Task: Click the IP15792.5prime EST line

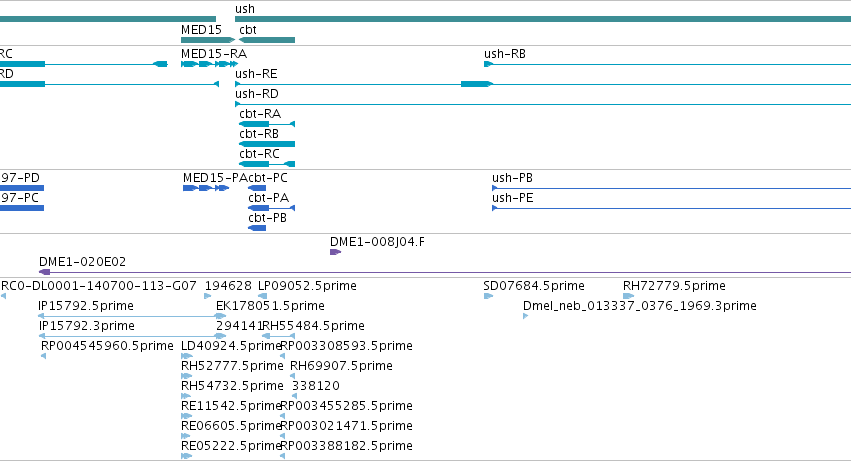Action: 132,316
